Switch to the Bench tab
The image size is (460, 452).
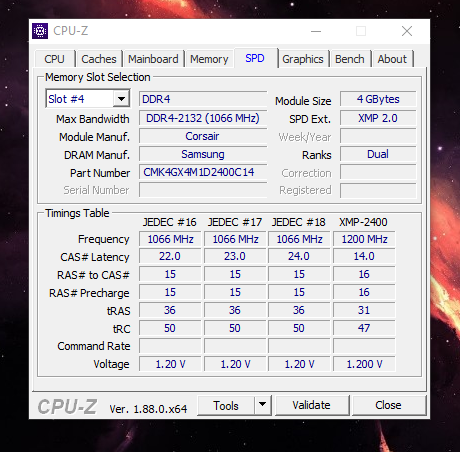pyautogui.click(x=350, y=59)
